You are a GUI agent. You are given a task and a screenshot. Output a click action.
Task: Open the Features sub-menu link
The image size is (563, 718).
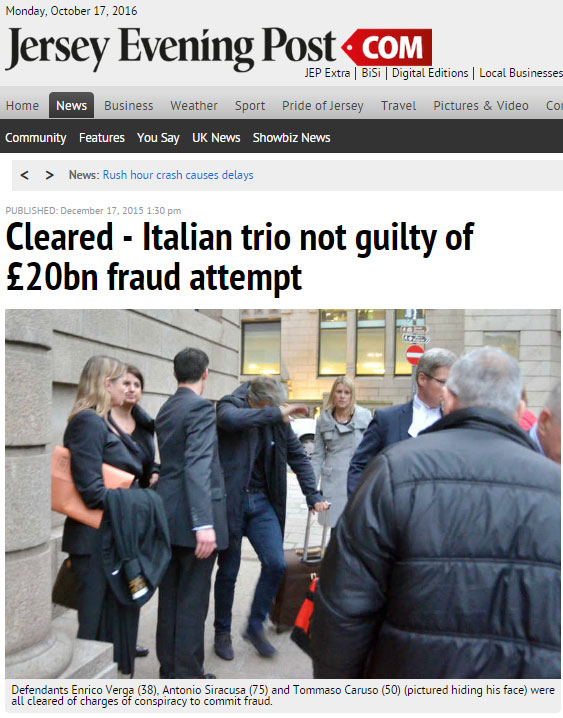tap(102, 137)
